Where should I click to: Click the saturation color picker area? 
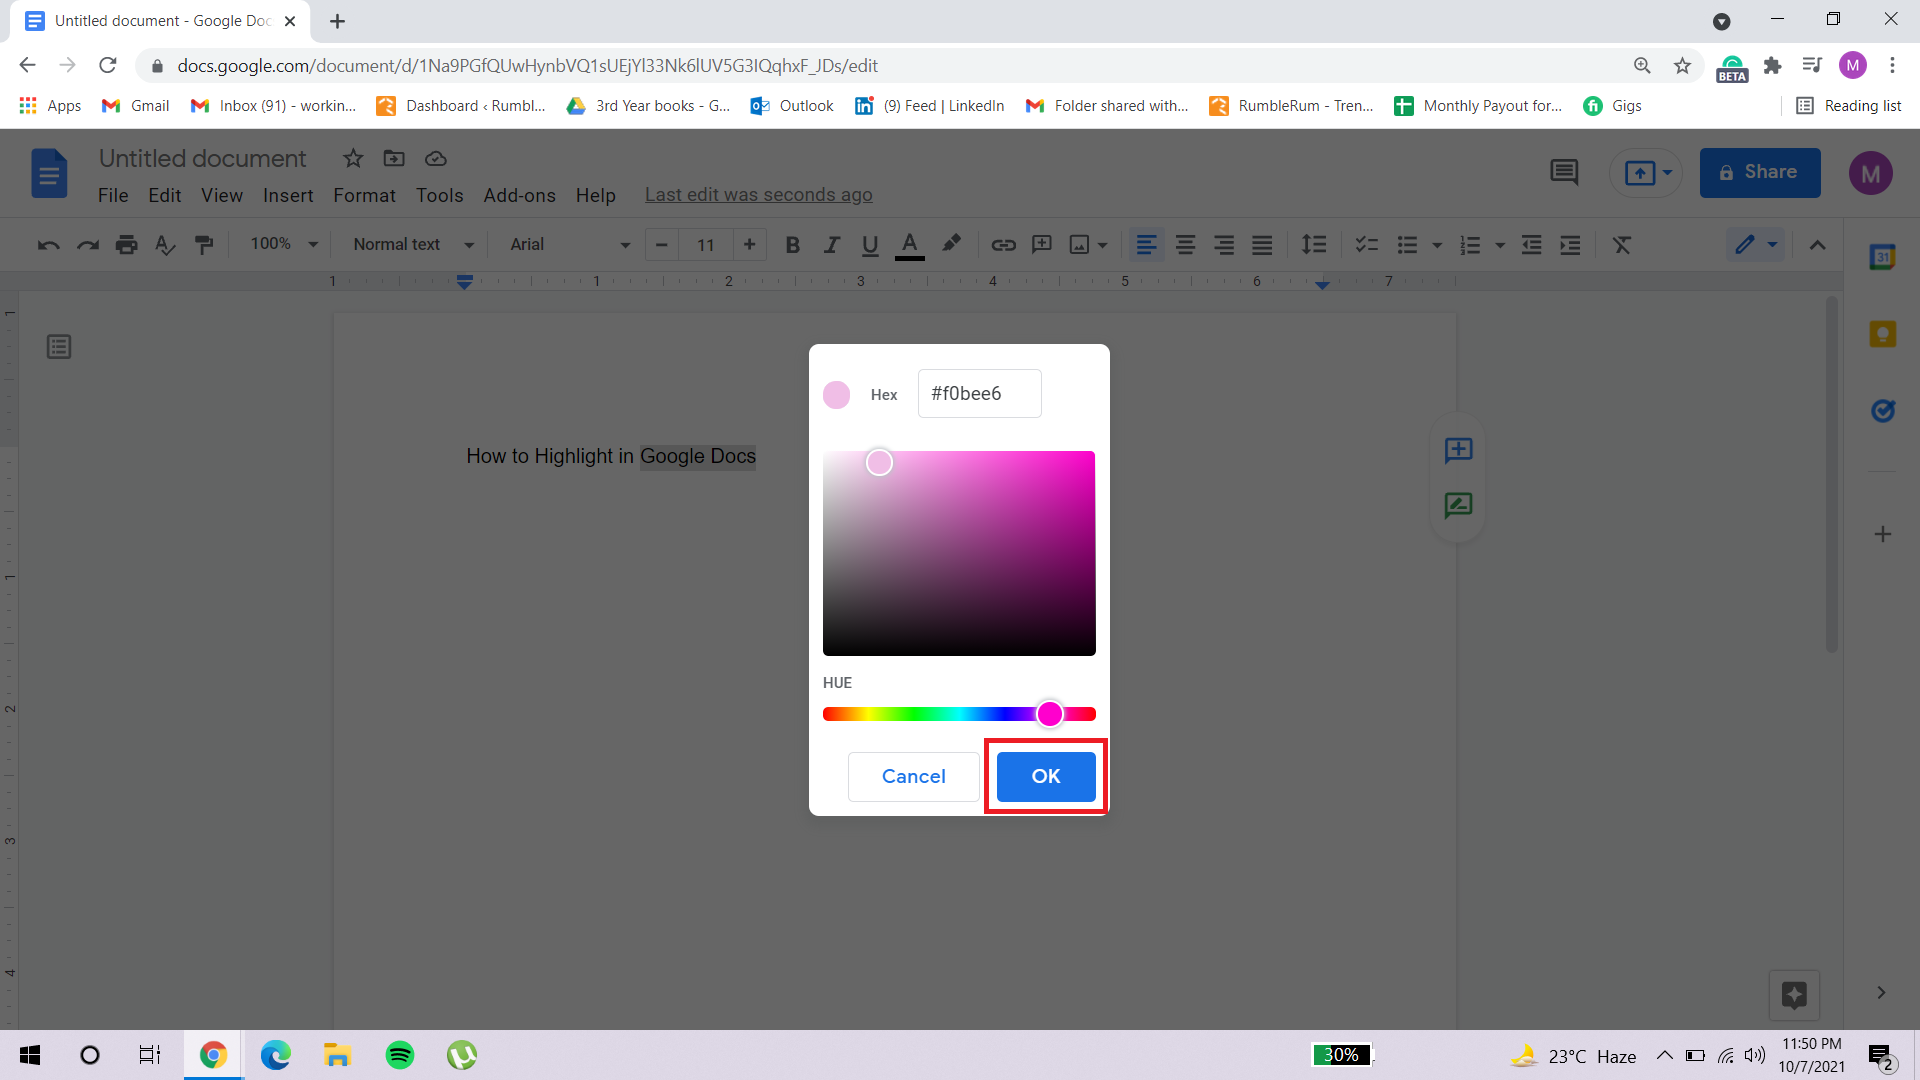pyautogui.click(x=959, y=553)
